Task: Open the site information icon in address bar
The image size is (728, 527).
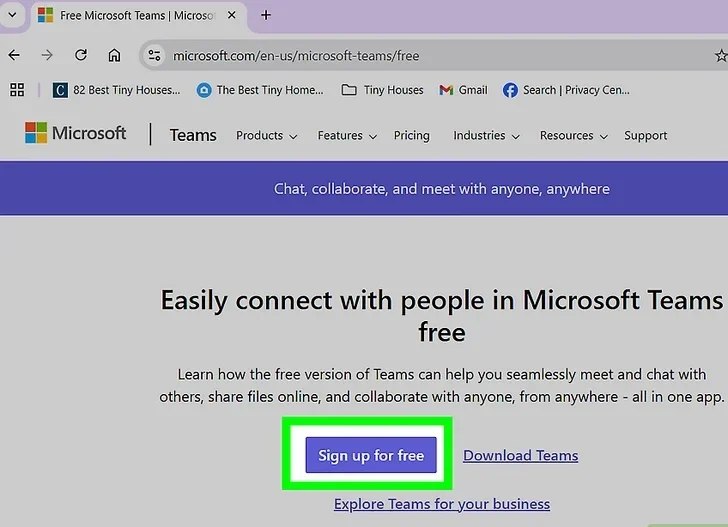Action: pos(154,56)
